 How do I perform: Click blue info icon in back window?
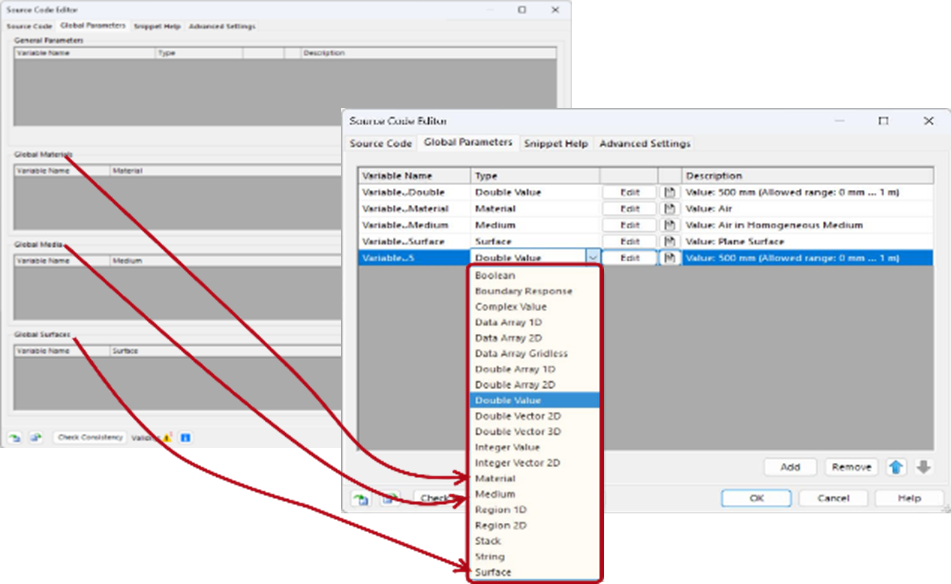click(186, 437)
